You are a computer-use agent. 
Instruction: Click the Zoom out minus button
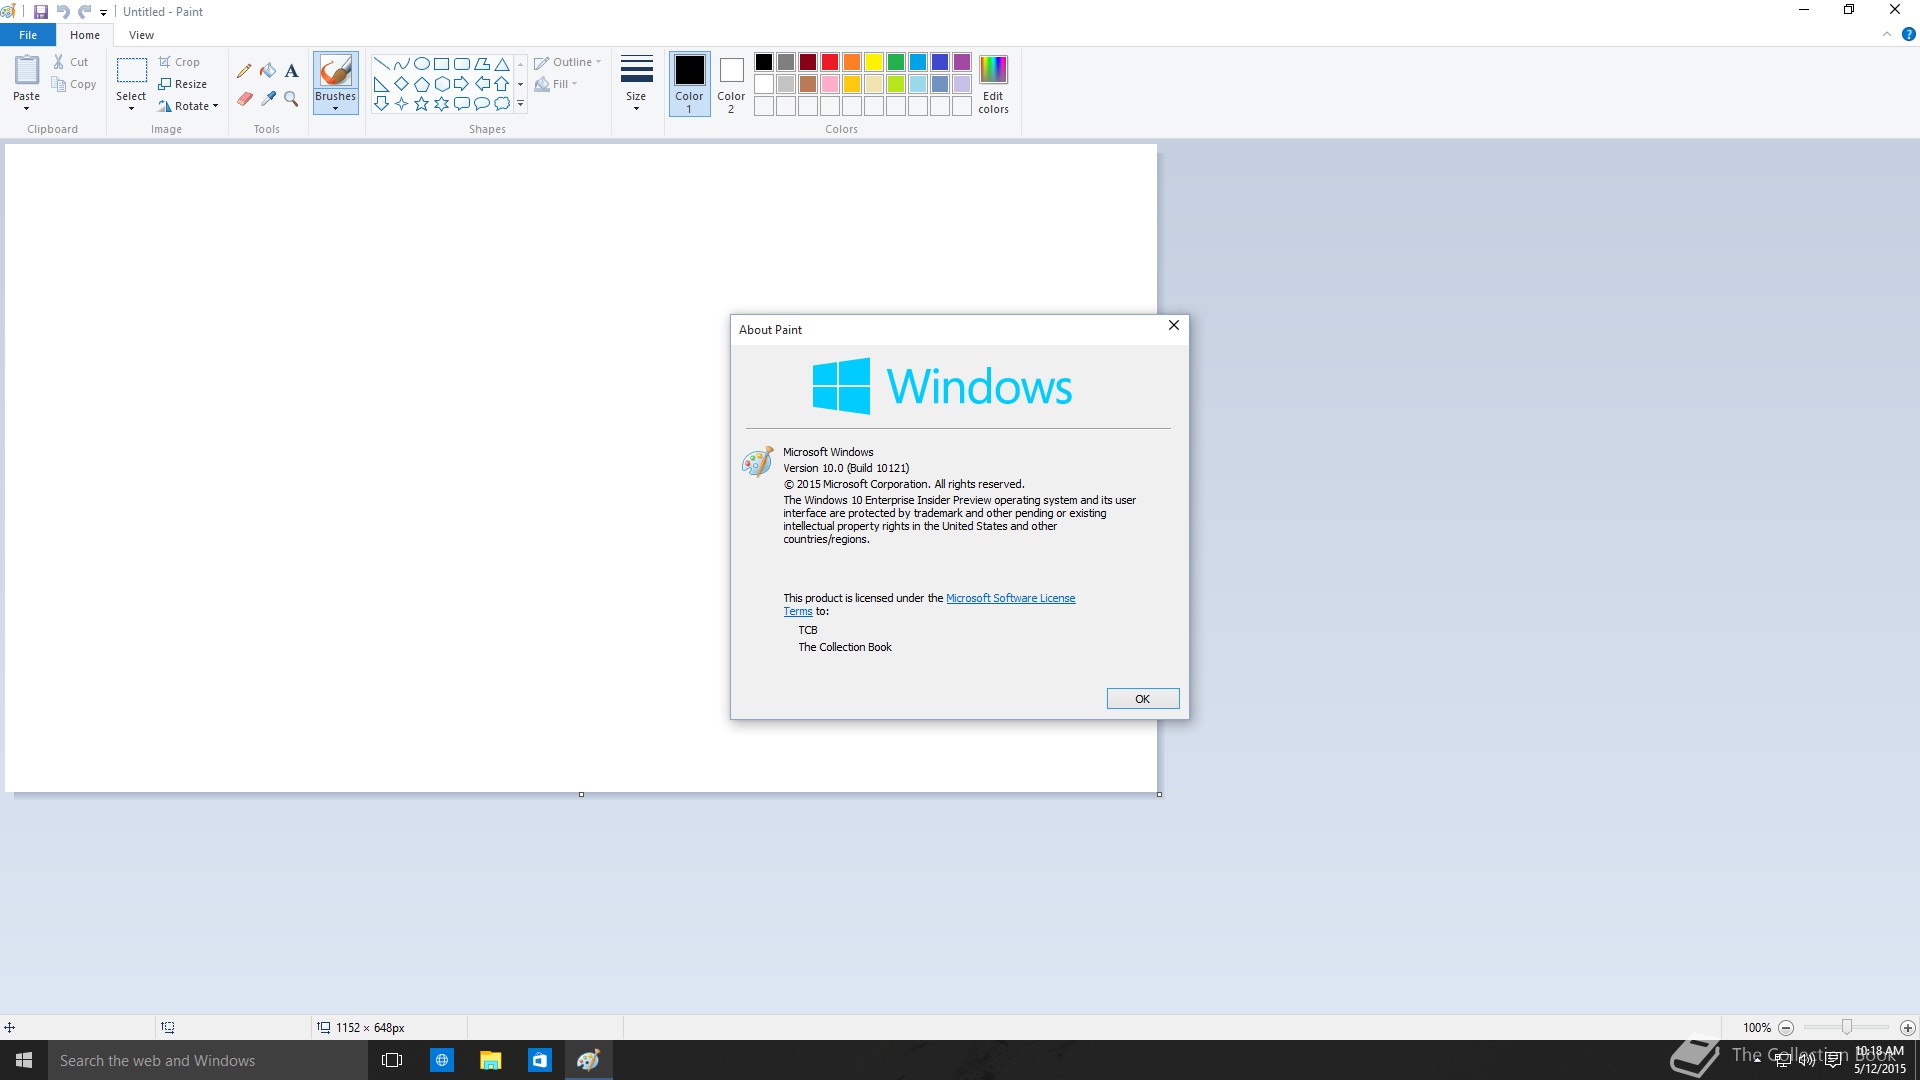point(1786,1028)
